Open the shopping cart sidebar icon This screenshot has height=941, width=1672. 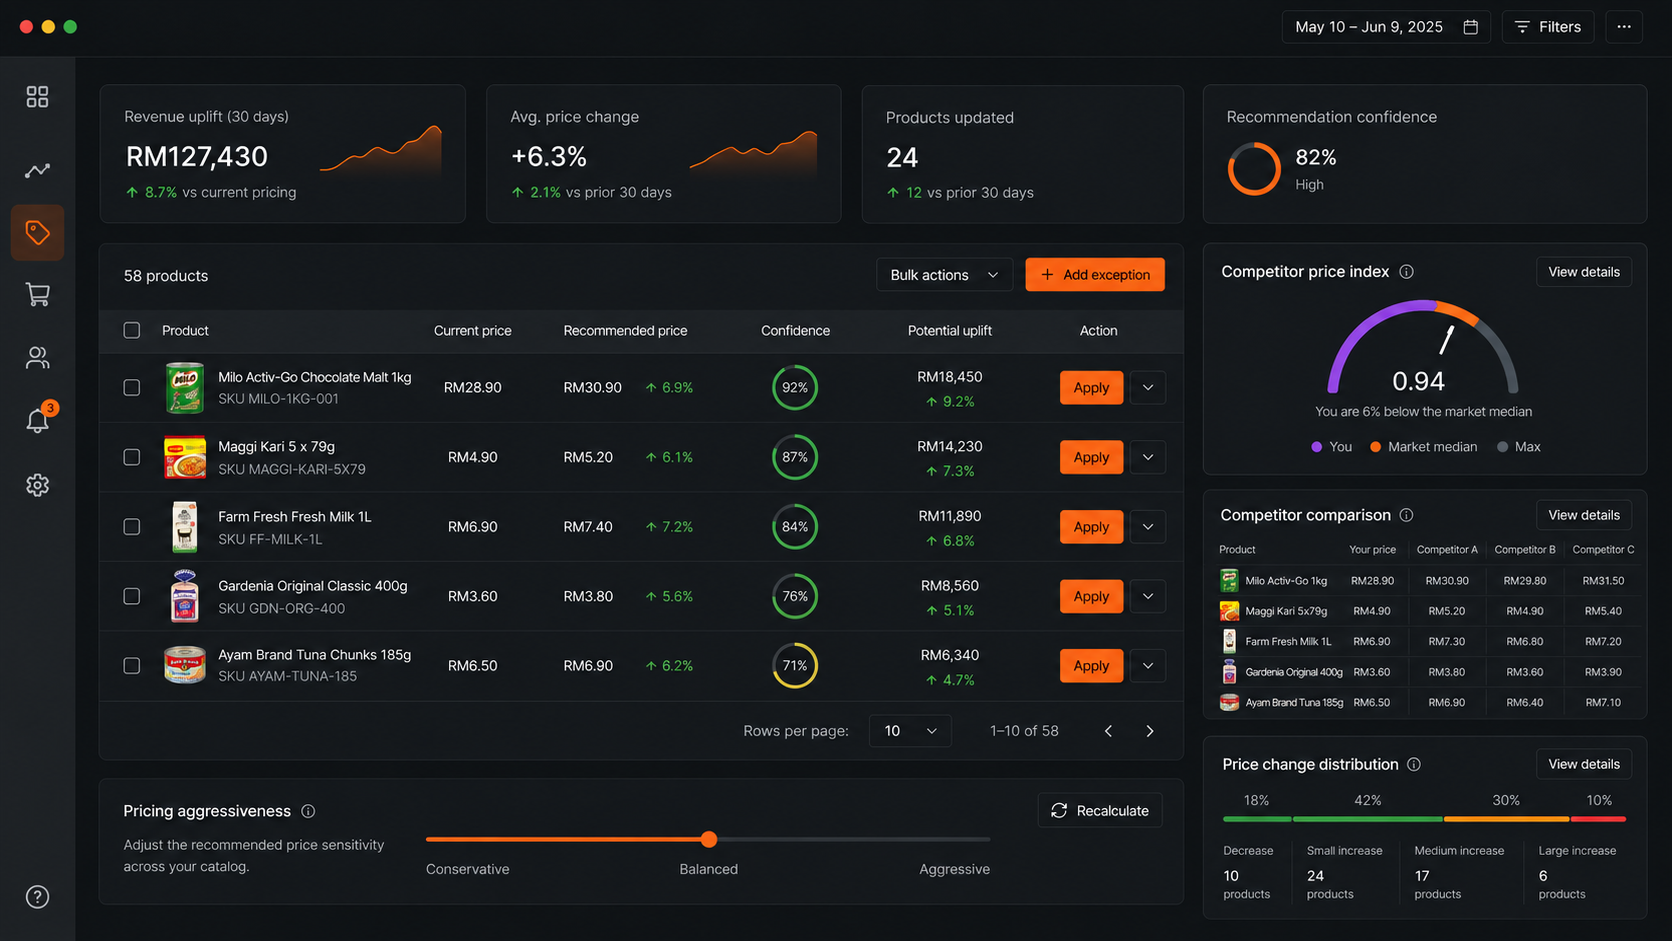pos(37,295)
